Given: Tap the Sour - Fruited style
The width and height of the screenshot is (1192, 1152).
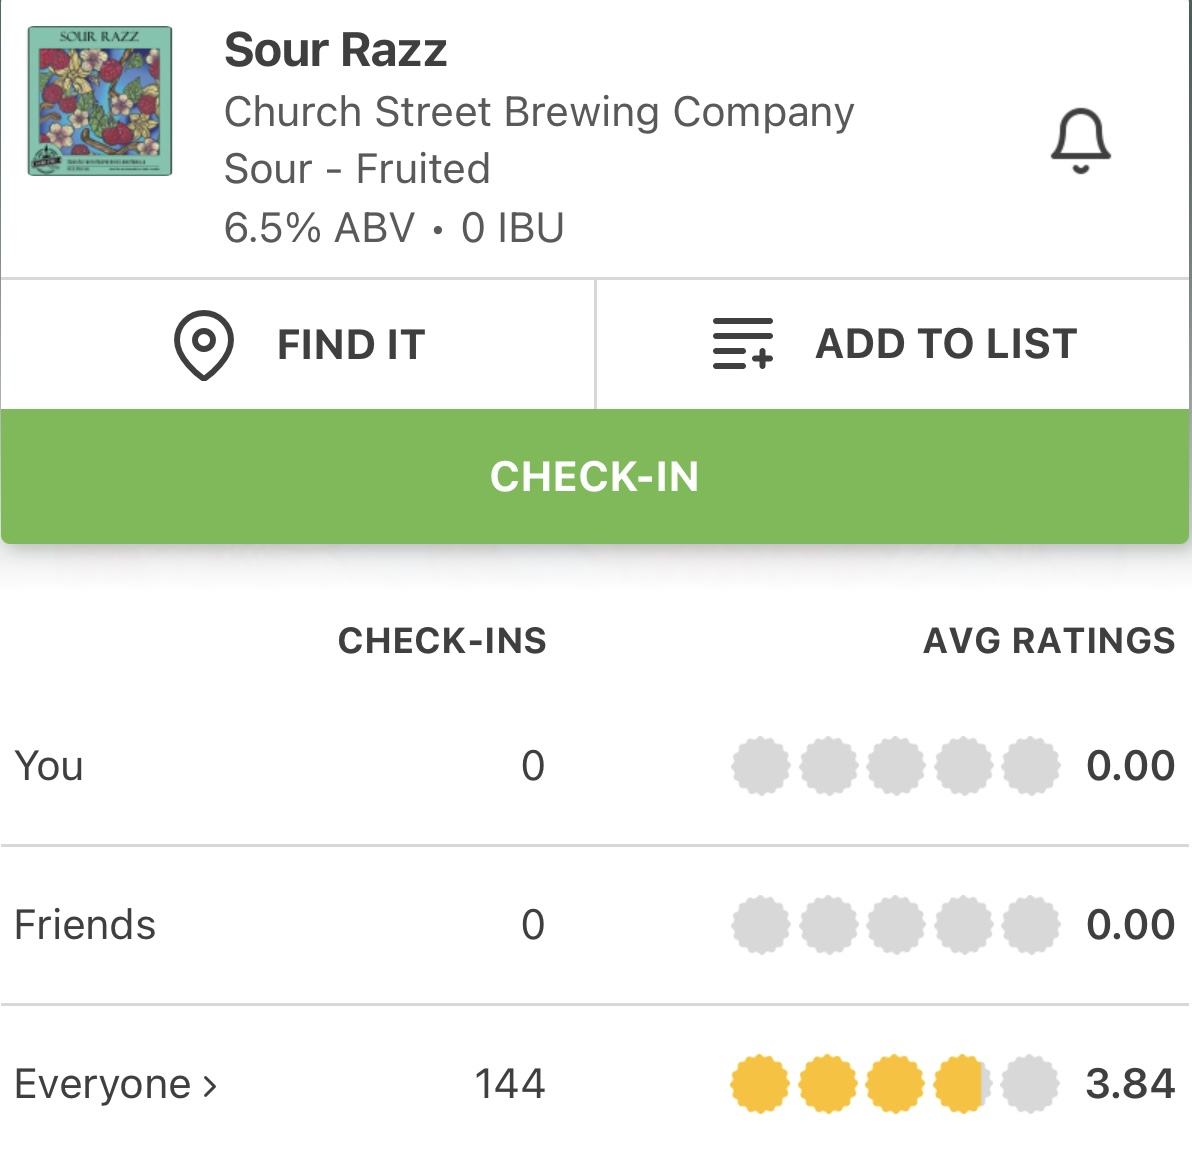Looking at the screenshot, I should point(357,169).
